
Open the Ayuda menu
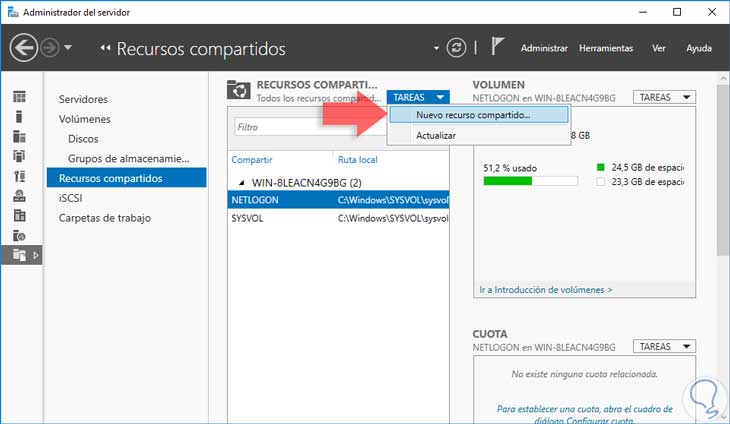click(698, 48)
